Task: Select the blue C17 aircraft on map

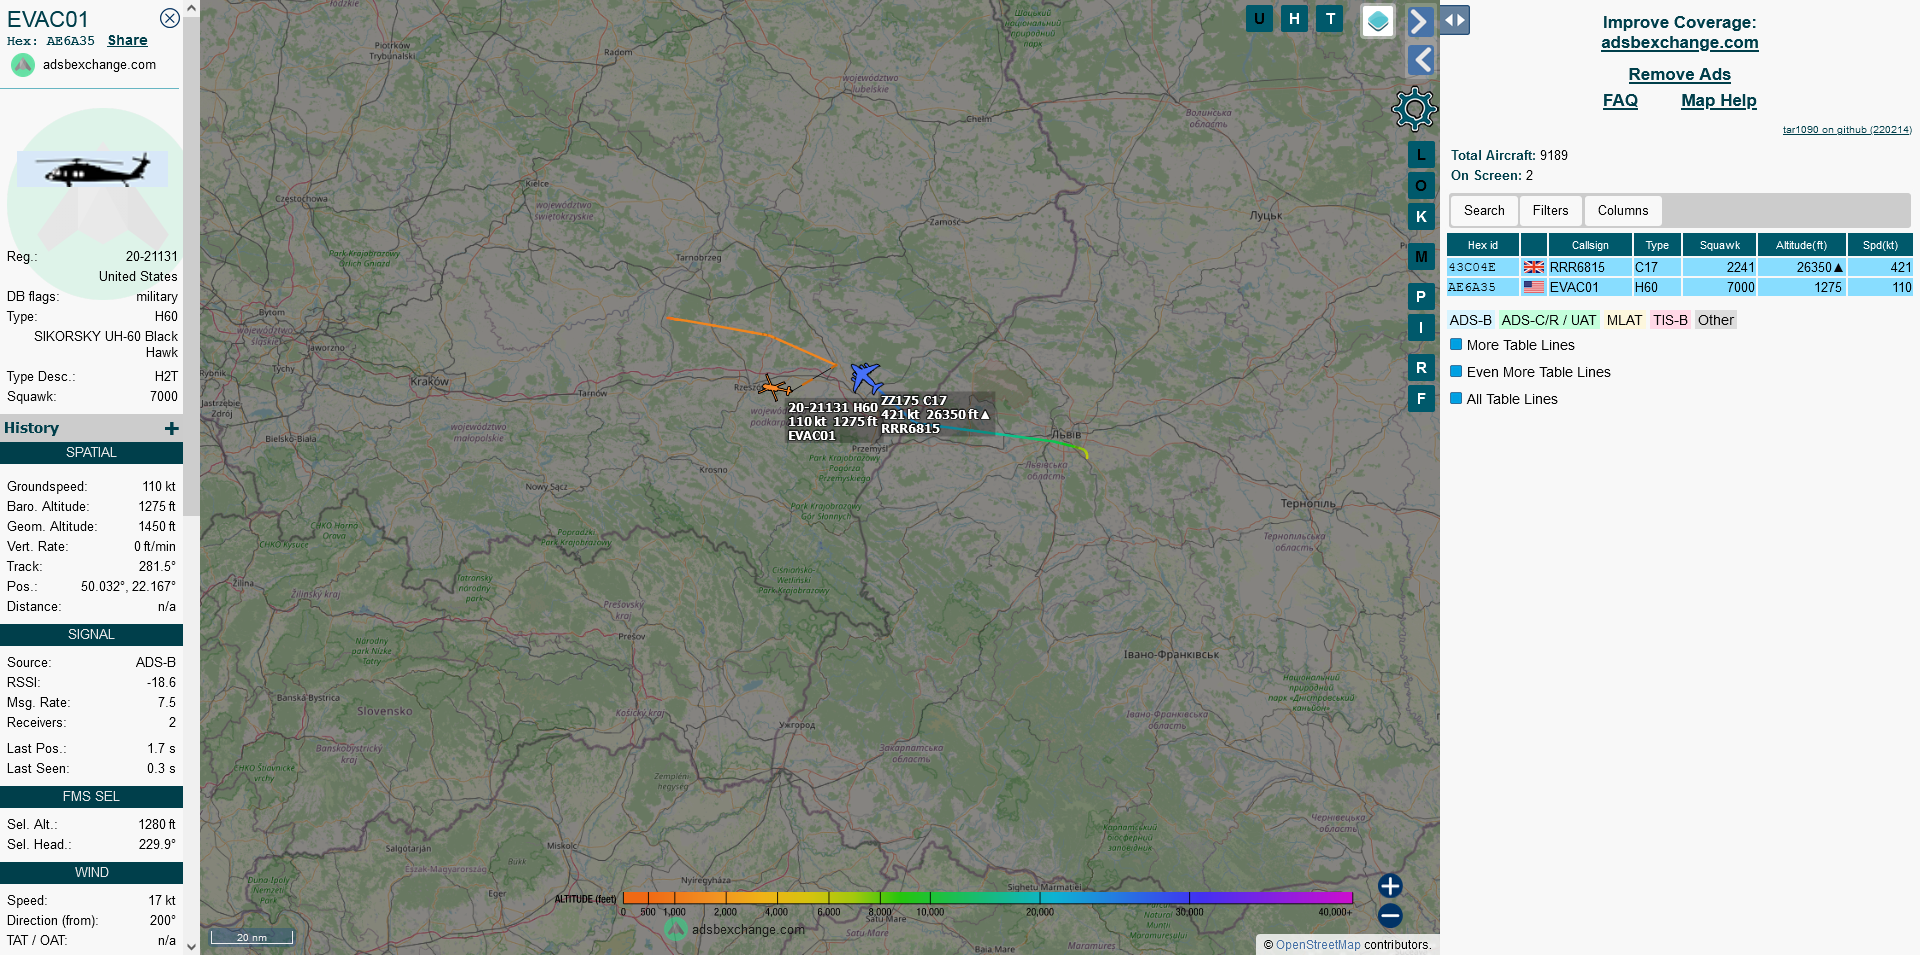Action: (x=866, y=377)
